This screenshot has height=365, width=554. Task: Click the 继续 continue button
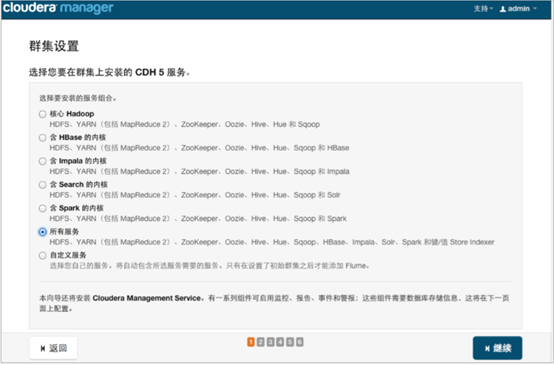[x=497, y=348]
